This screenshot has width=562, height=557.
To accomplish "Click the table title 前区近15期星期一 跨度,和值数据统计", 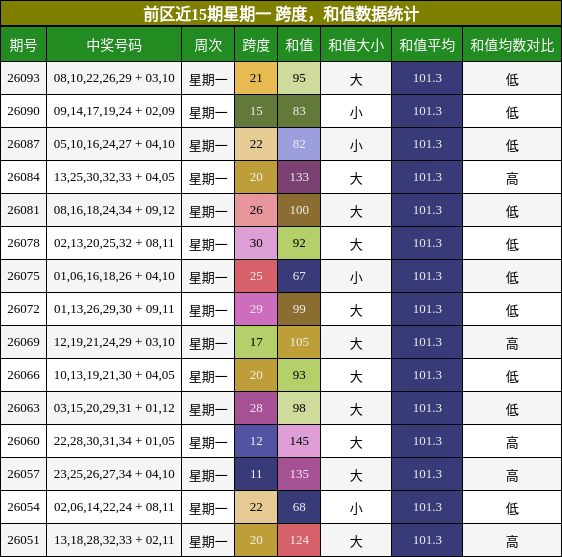I will pyautogui.click(x=281, y=14).
